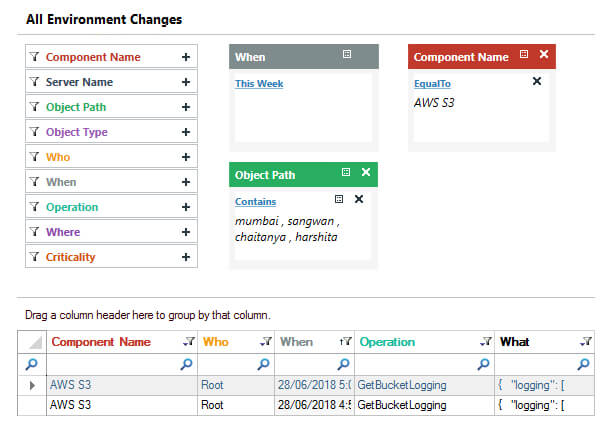612x430 pixels.
Task: Click the EqualTo operator link
Action: coord(432,84)
